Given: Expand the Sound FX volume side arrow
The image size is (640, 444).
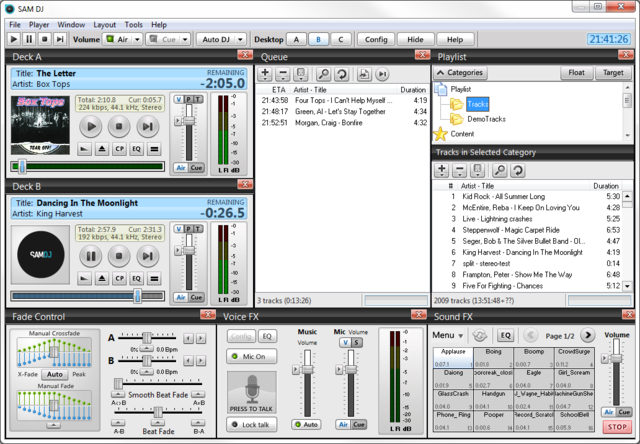Looking at the screenshot, I should pyautogui.click(x=604, y=359).
